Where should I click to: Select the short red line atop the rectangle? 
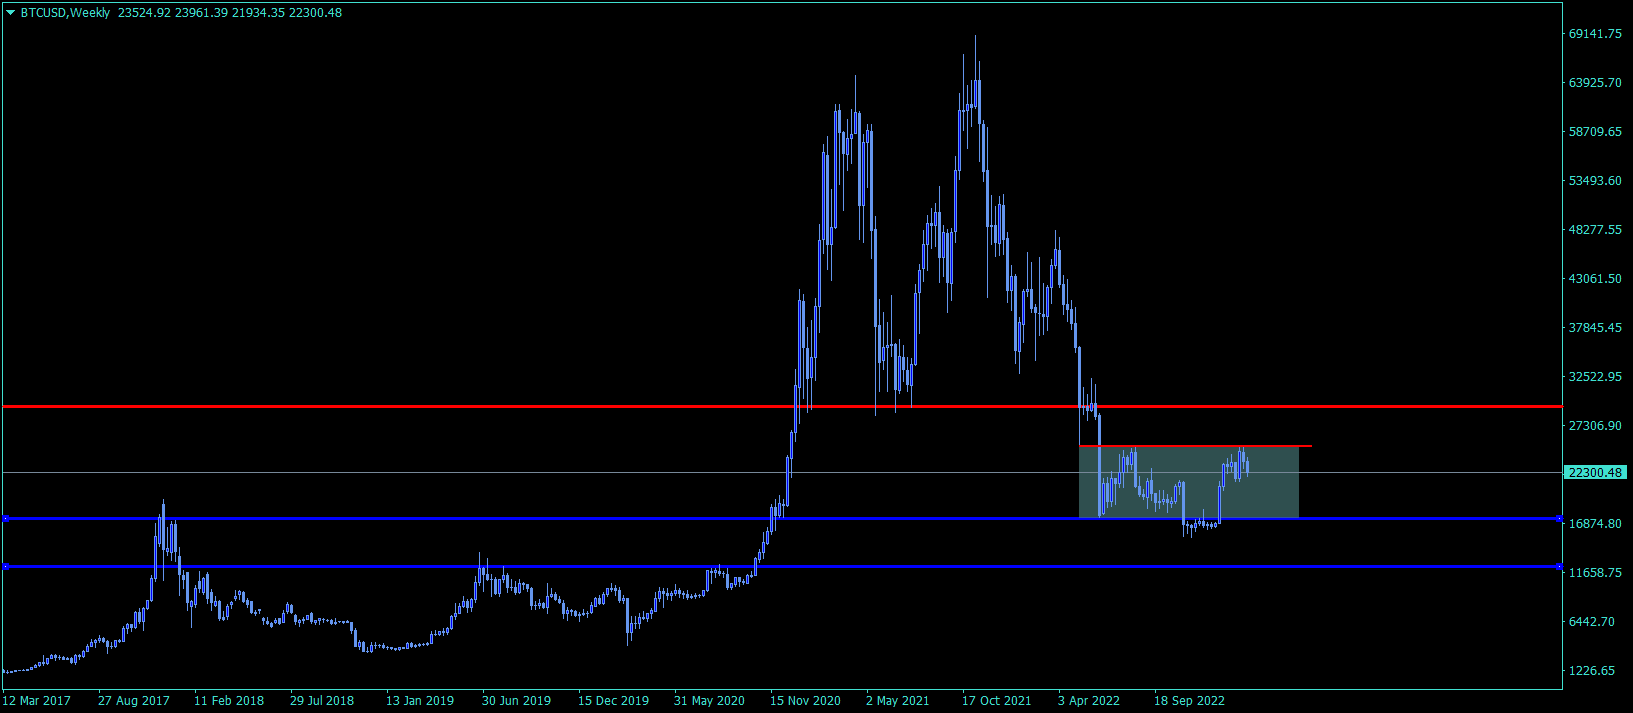(x=1195, y=446)
